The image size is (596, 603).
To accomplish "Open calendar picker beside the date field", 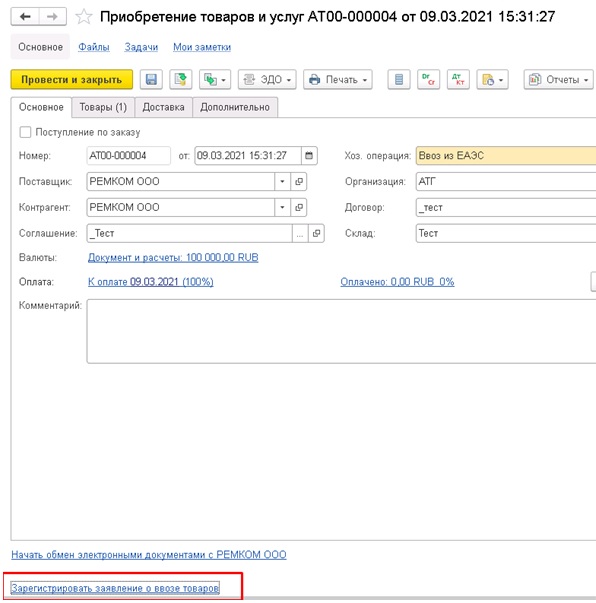I will click(x=309, y=156).
